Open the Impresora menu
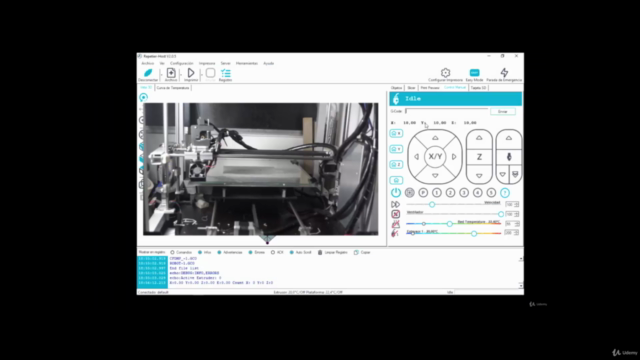This screenshot has width=640, height=360. pyautogui.click(x=207, y=63)
